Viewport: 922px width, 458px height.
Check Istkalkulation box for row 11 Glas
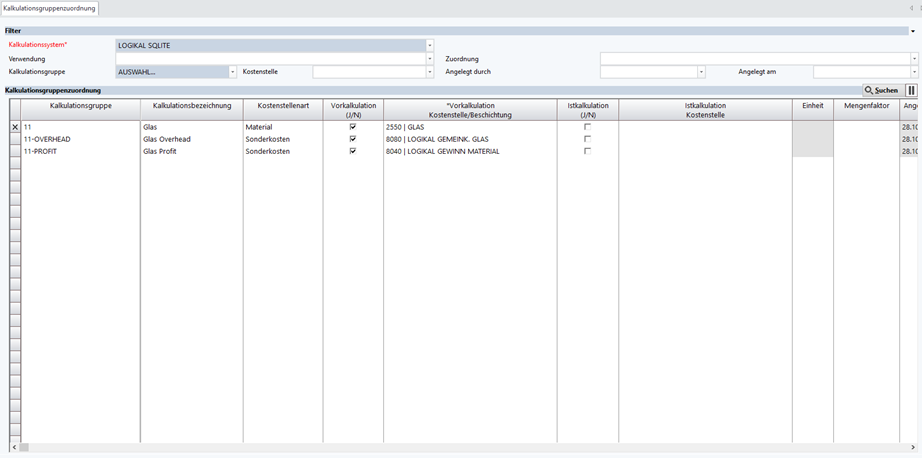(587, 127)
